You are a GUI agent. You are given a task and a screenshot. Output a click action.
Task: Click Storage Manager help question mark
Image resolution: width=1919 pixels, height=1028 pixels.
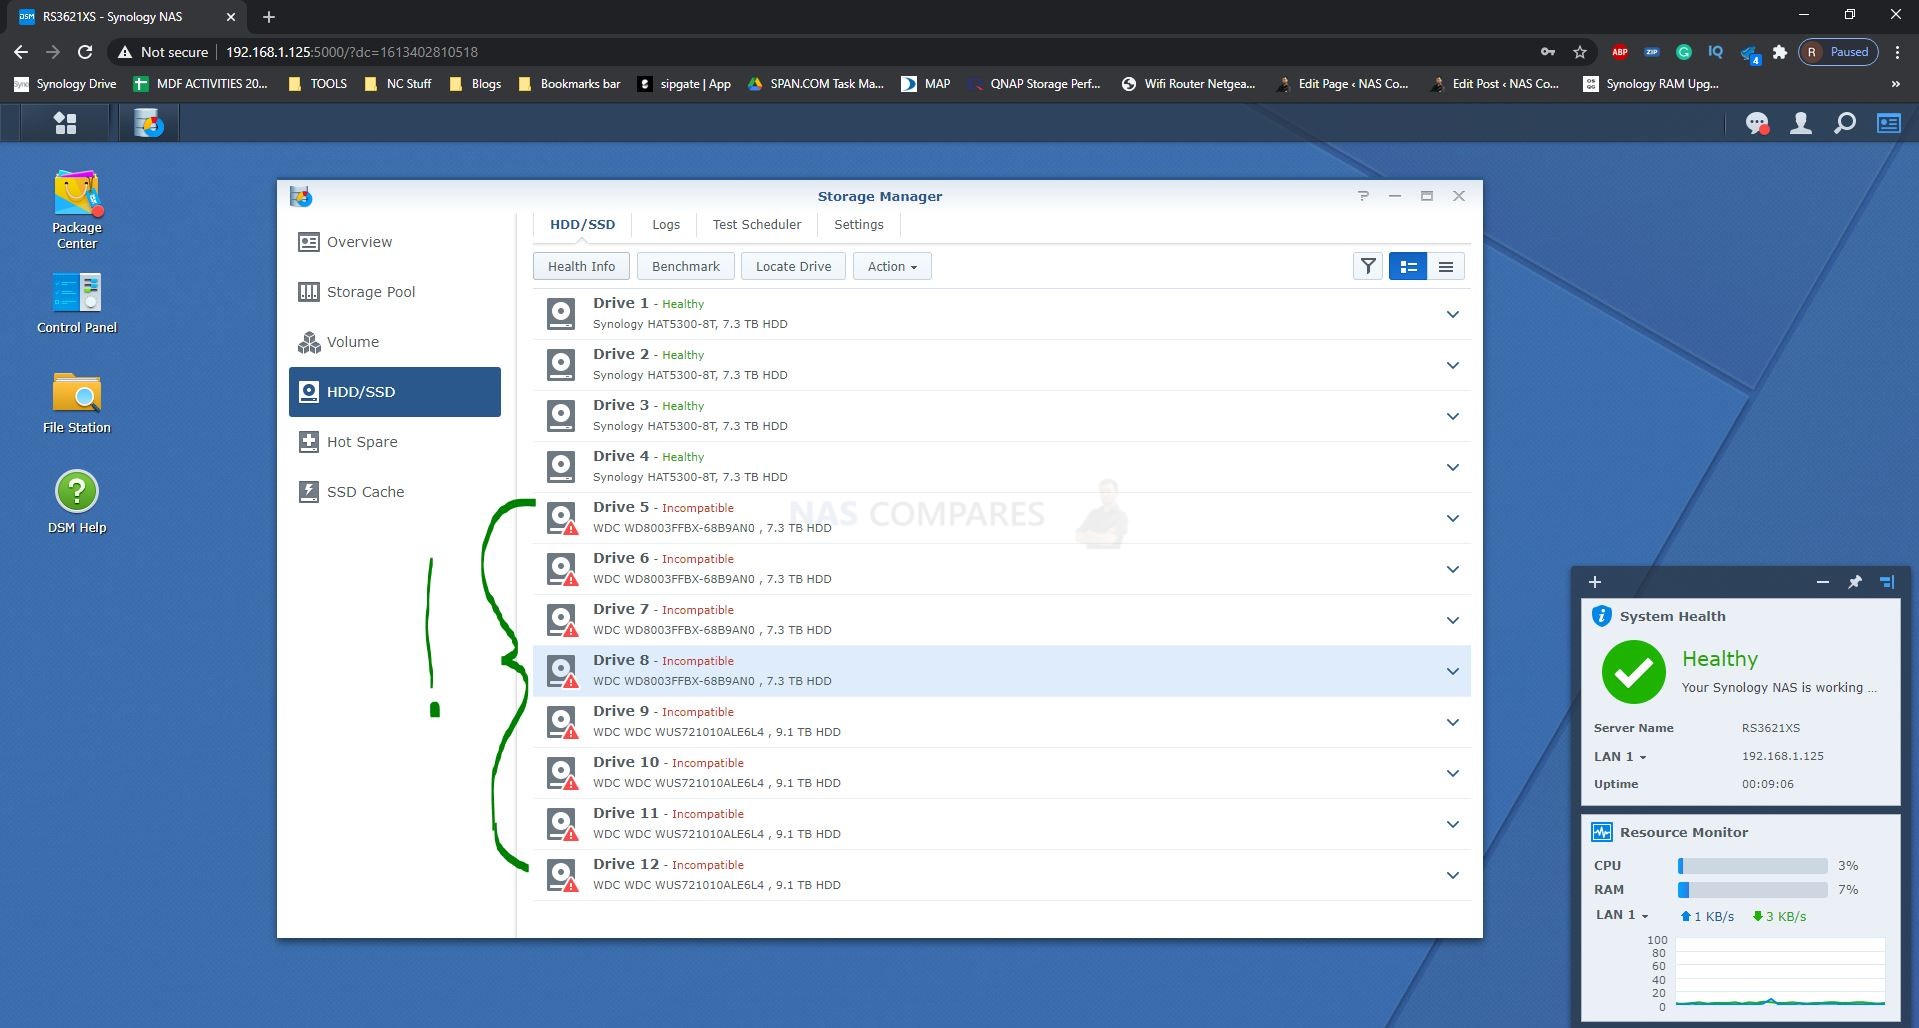click(1363, 196)
